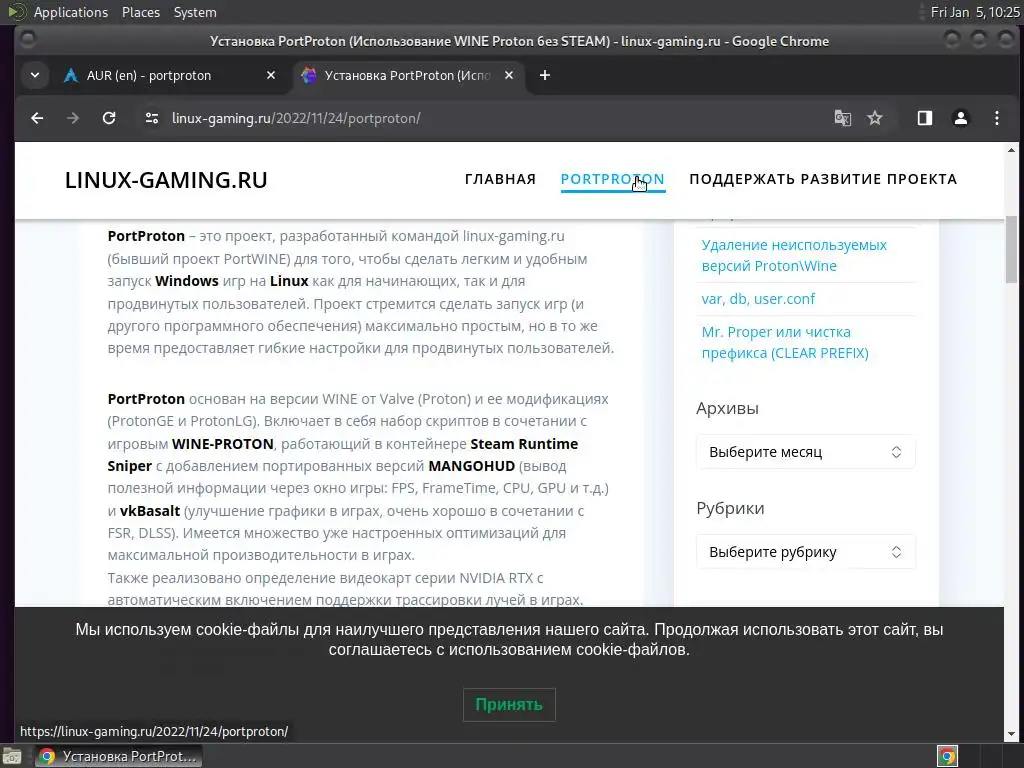Open Mr. Proper или чистка префикса link
This screenshot has width=1024, height=768.
[785, 342]
